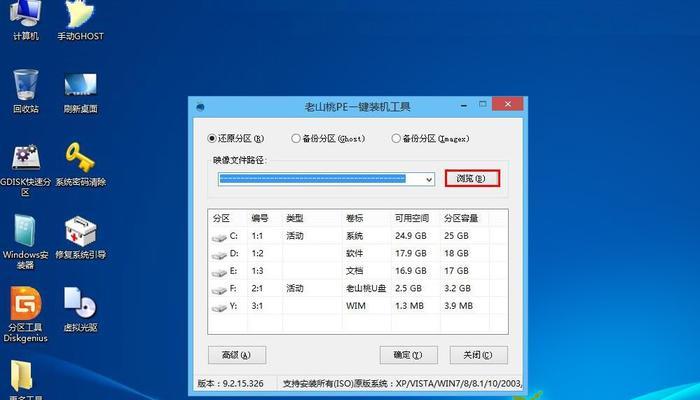This screenshot has width=700, height=400.
Task: Expand the 映像文件路径 dropdown arrow
Action: click(x=429, y=179)
